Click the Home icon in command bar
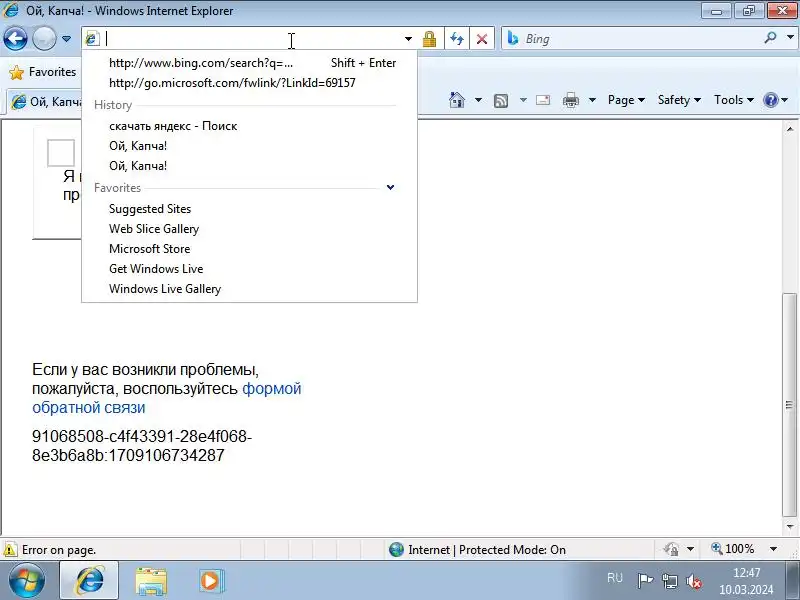This screenshot has height=600, width=800. point(457,100)
